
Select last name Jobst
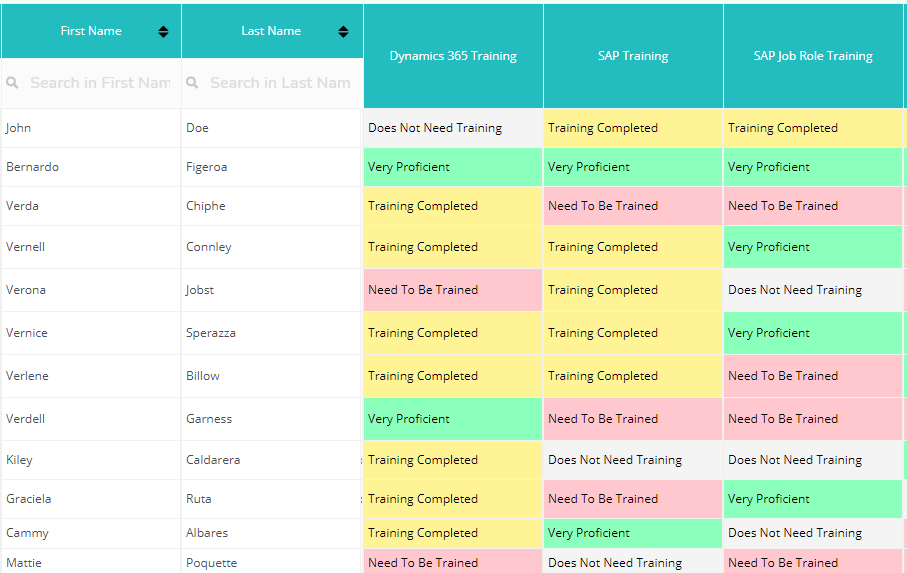click(x=200, y=290)
